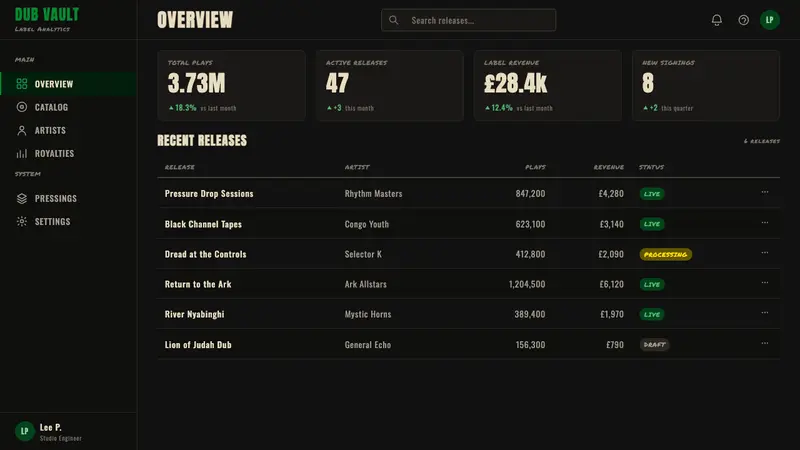This screenshot has width=800, height=450.
Task: Click the Catalog disc icon
Action: (x=21, y=107)
